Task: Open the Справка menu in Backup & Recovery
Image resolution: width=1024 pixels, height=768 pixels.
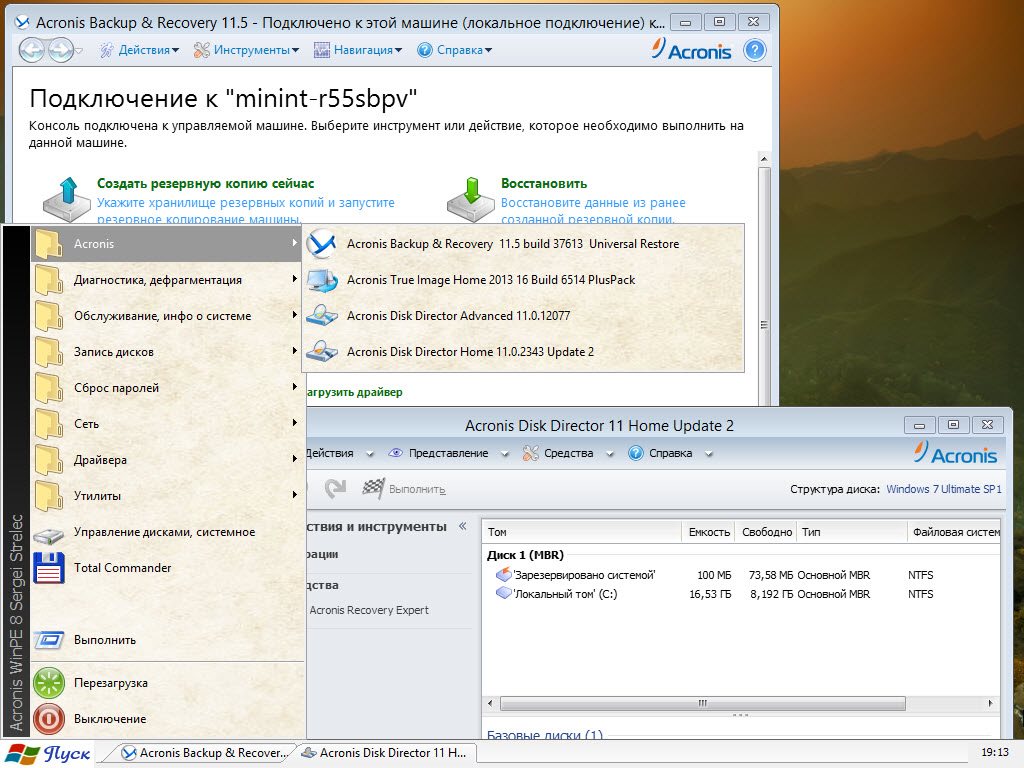Action: point(455,50)
